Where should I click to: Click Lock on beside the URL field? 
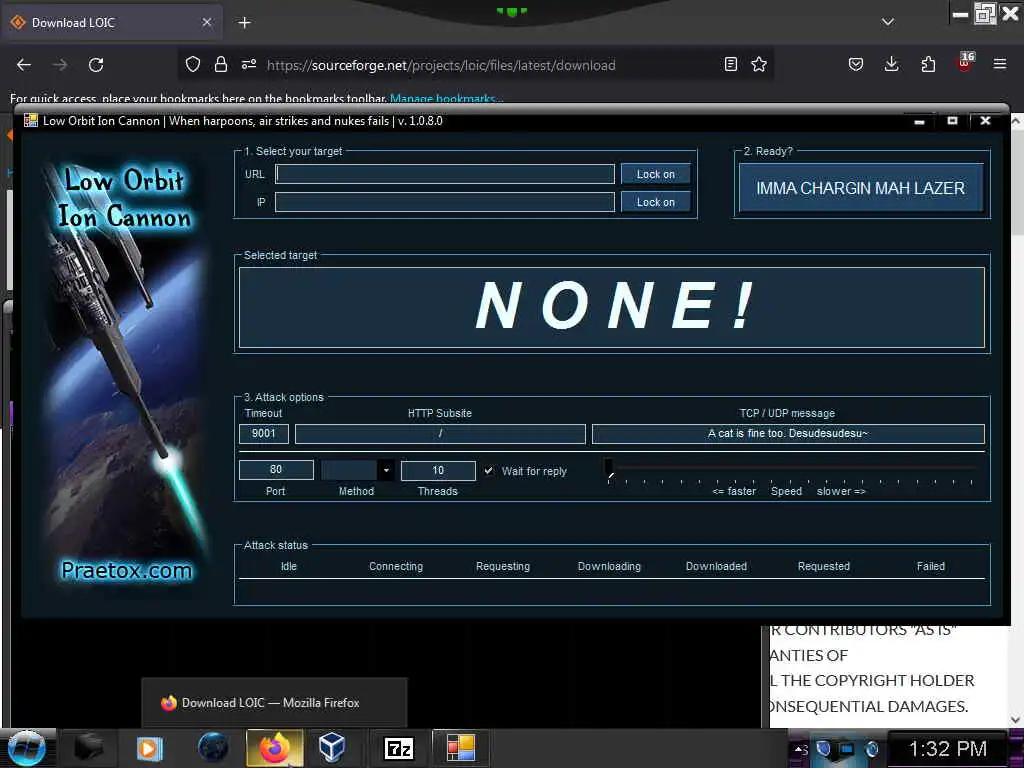[x=656, y=174]
